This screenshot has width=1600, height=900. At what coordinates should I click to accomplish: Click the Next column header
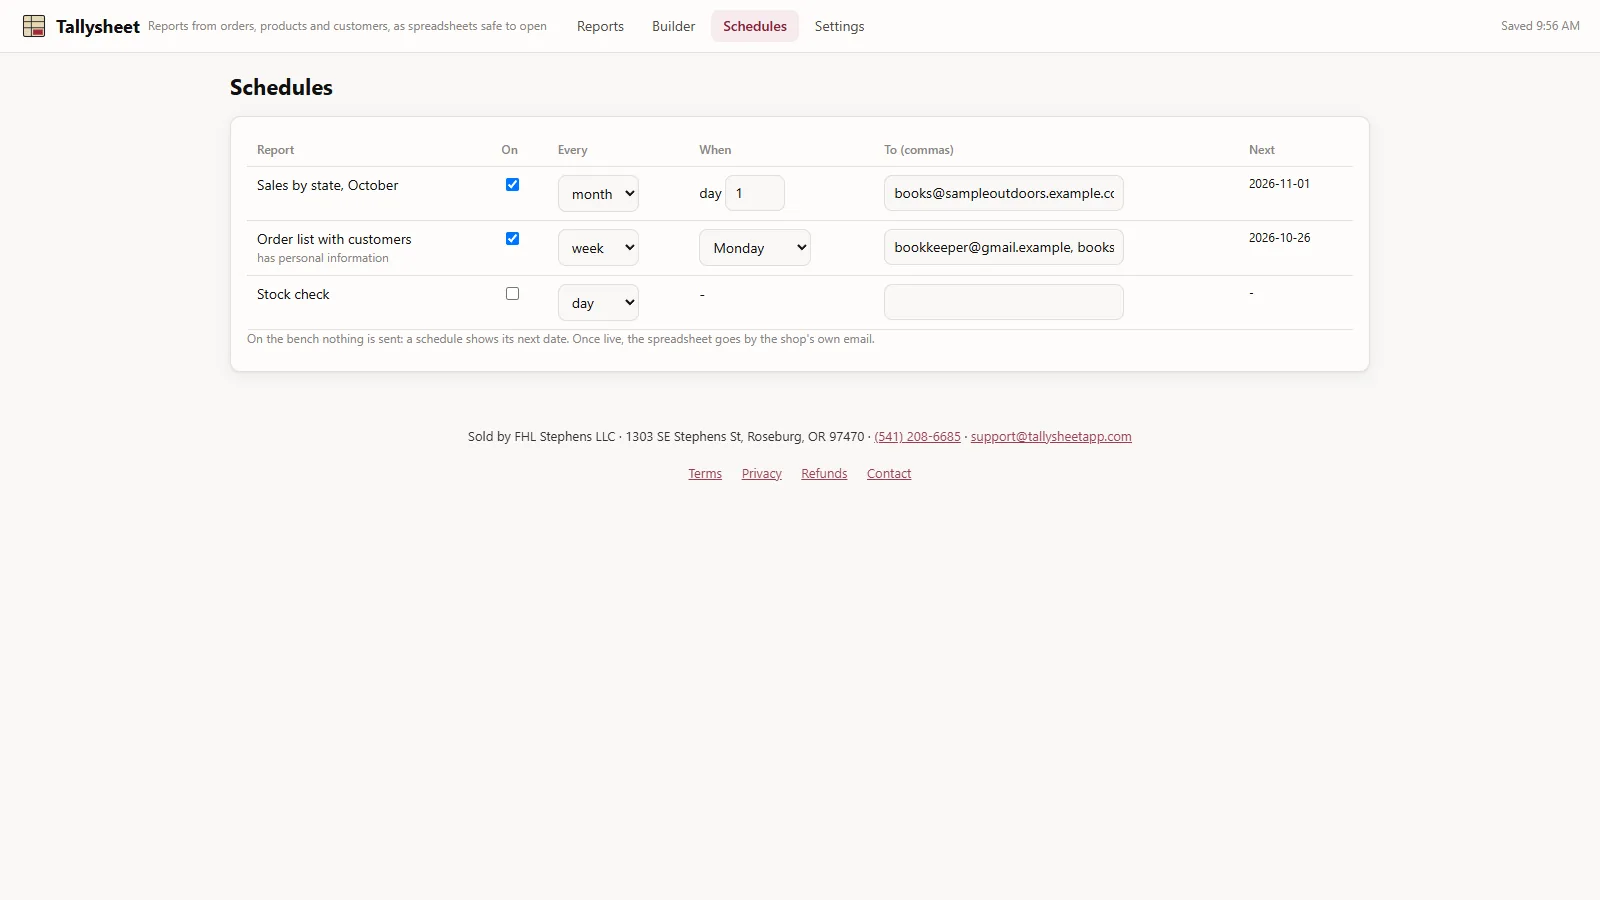point(1262,150)
